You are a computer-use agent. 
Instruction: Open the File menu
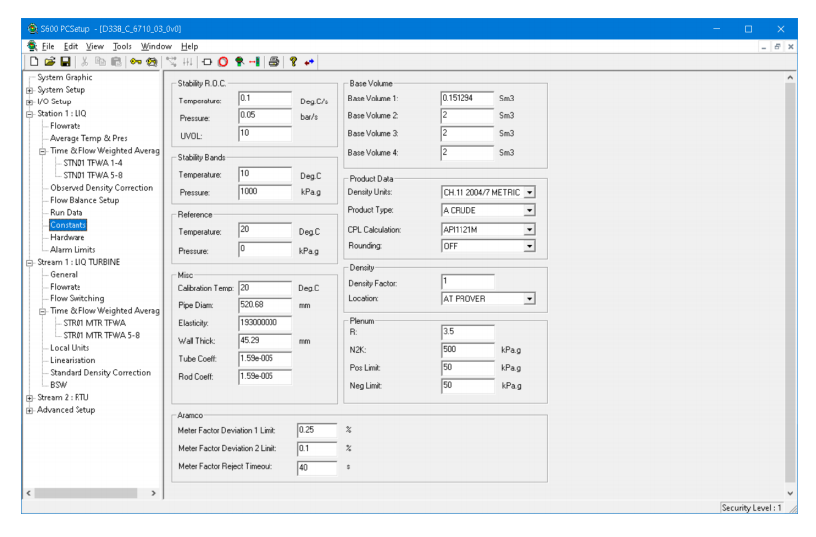(48, 46)
